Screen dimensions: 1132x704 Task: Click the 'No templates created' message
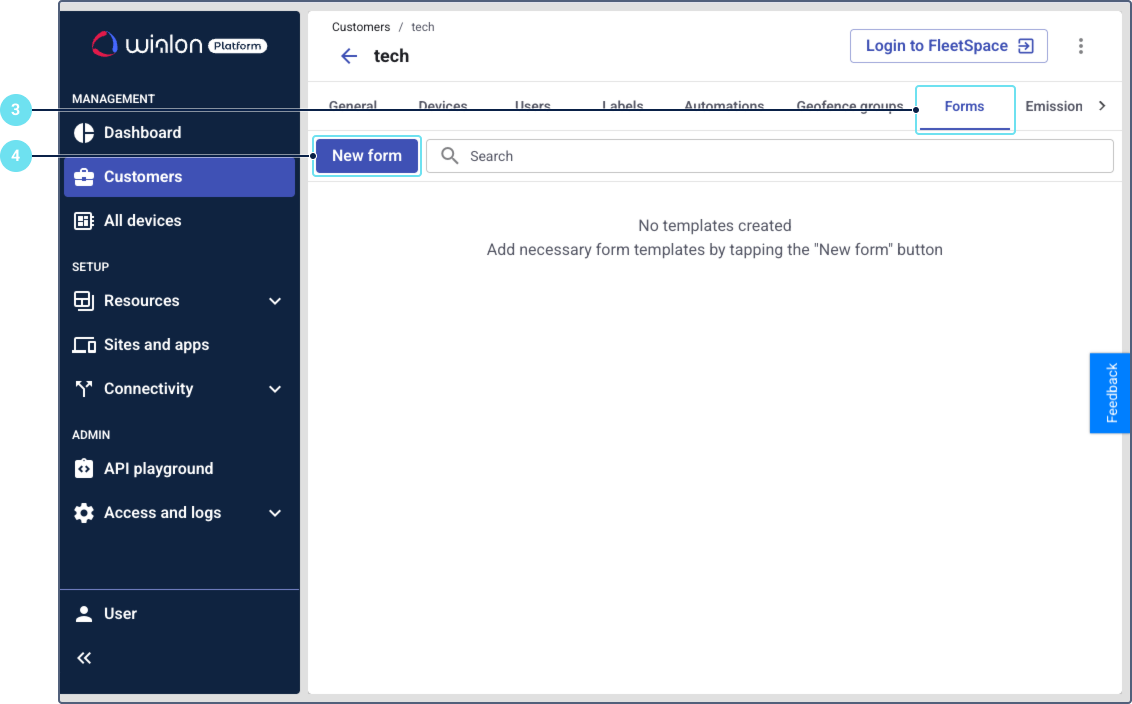(715, 226)
